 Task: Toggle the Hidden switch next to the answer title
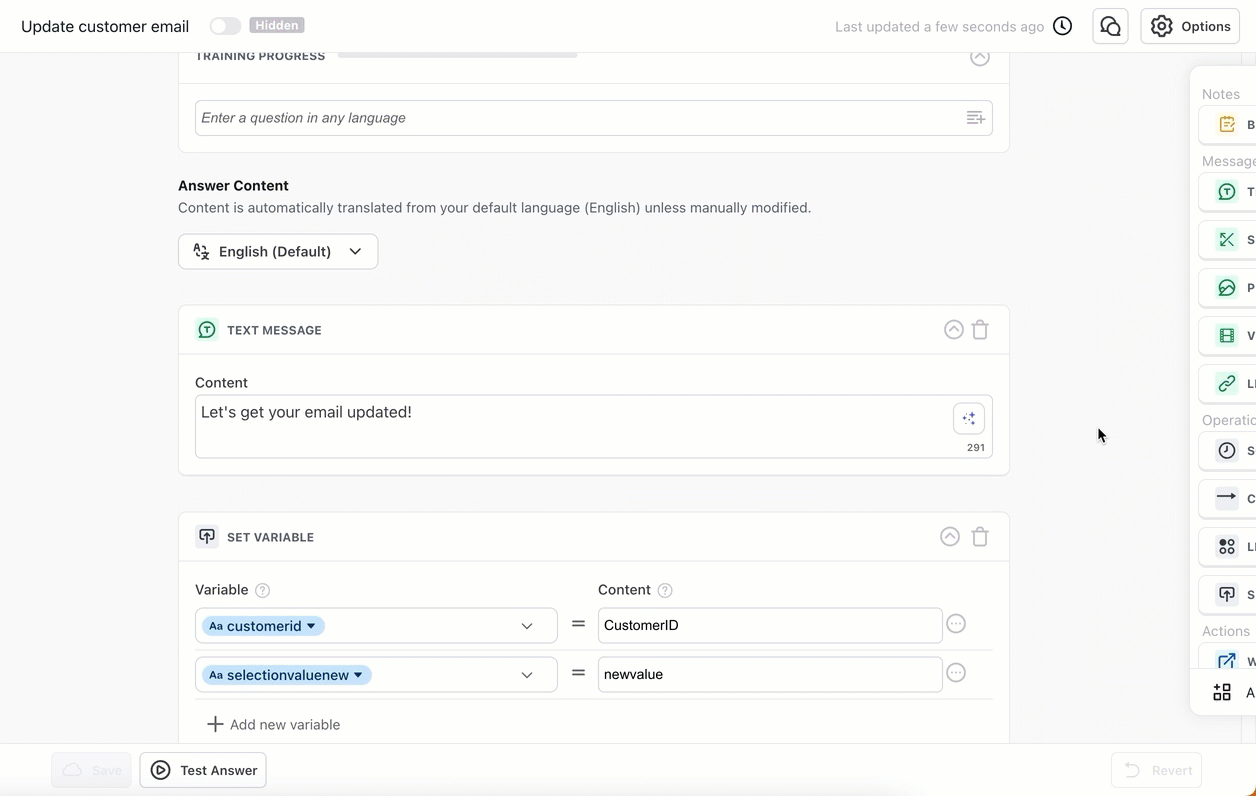225,25
